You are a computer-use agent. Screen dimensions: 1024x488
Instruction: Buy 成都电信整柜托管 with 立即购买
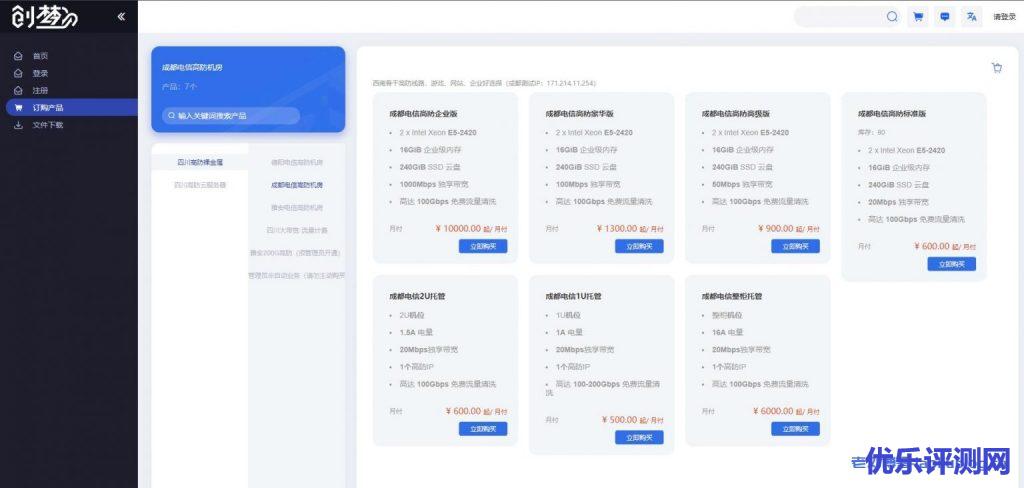pos(795,429)
